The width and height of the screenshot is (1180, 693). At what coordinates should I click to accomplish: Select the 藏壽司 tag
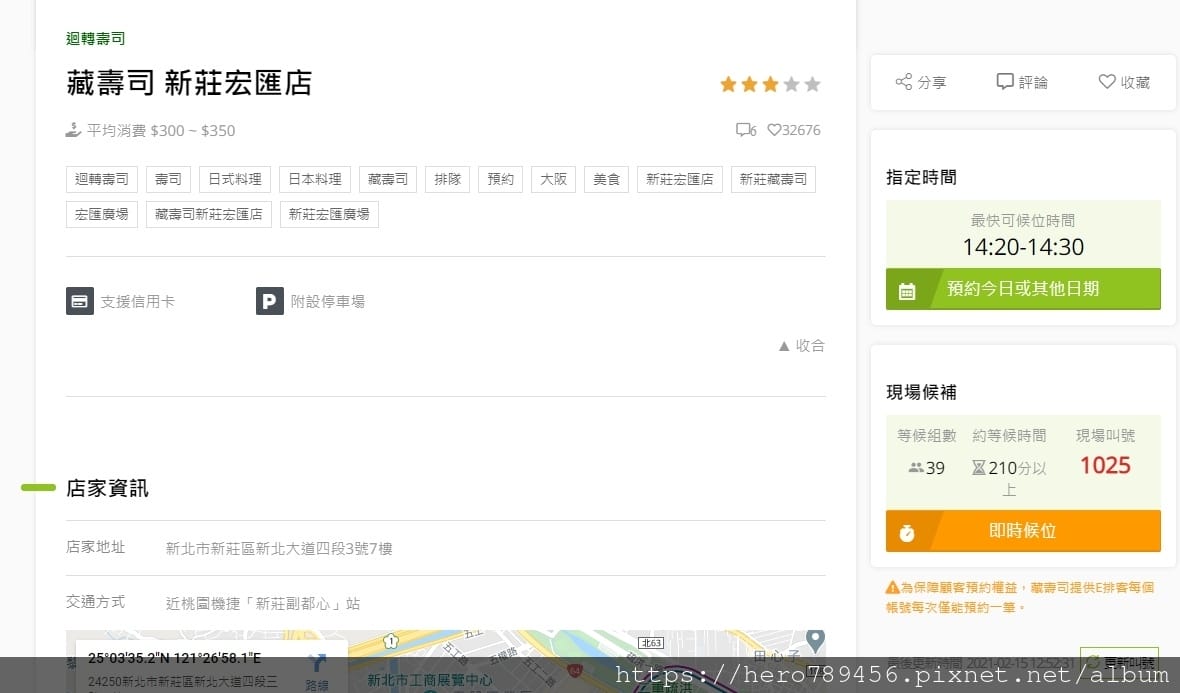(x=388, y=179)
